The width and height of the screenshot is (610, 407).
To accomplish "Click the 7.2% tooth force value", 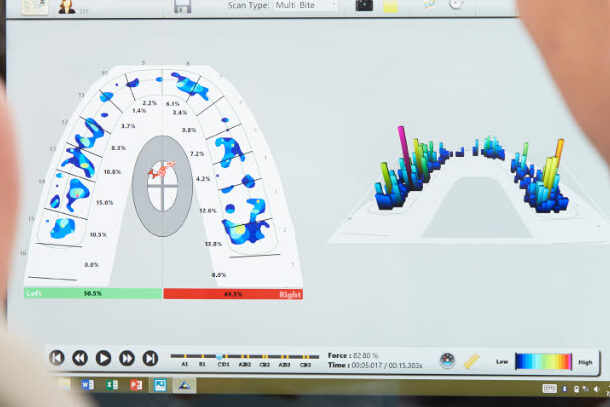I will point(197,154).
